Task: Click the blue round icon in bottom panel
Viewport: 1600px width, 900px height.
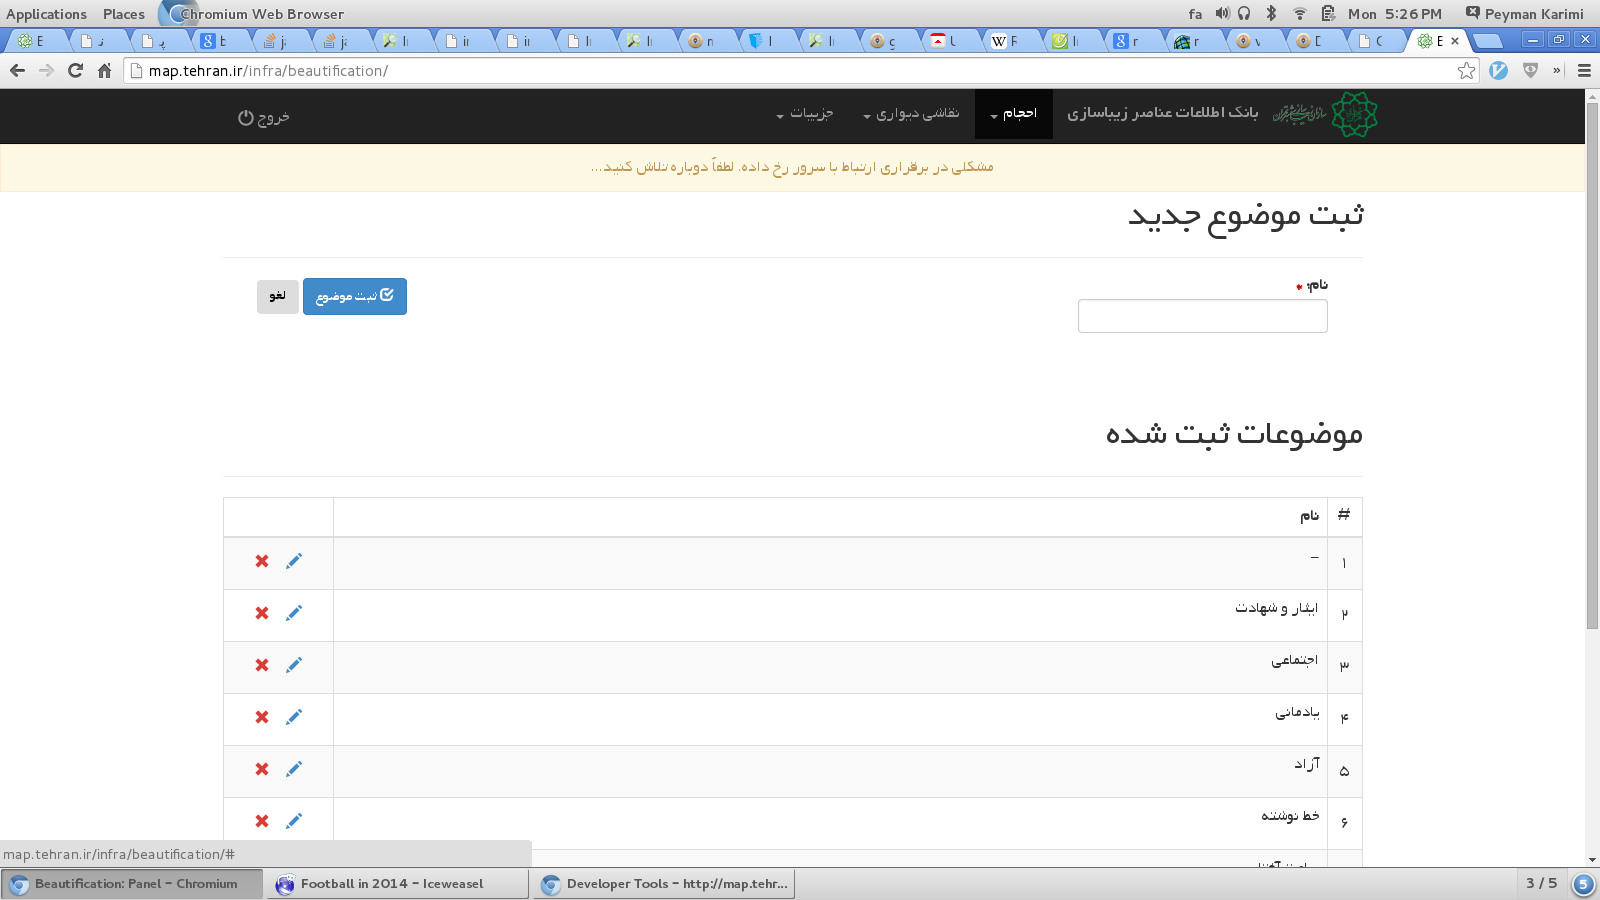Action: pos(1584,884)
